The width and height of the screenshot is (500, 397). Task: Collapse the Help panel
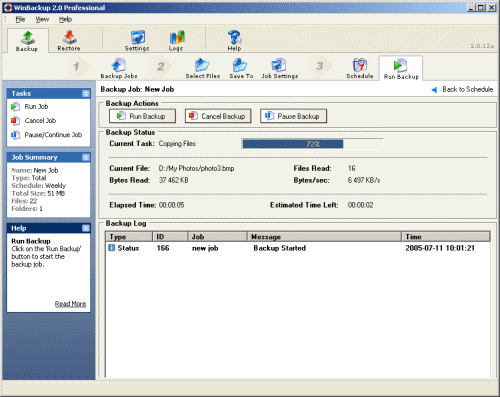tap(86, 228)
